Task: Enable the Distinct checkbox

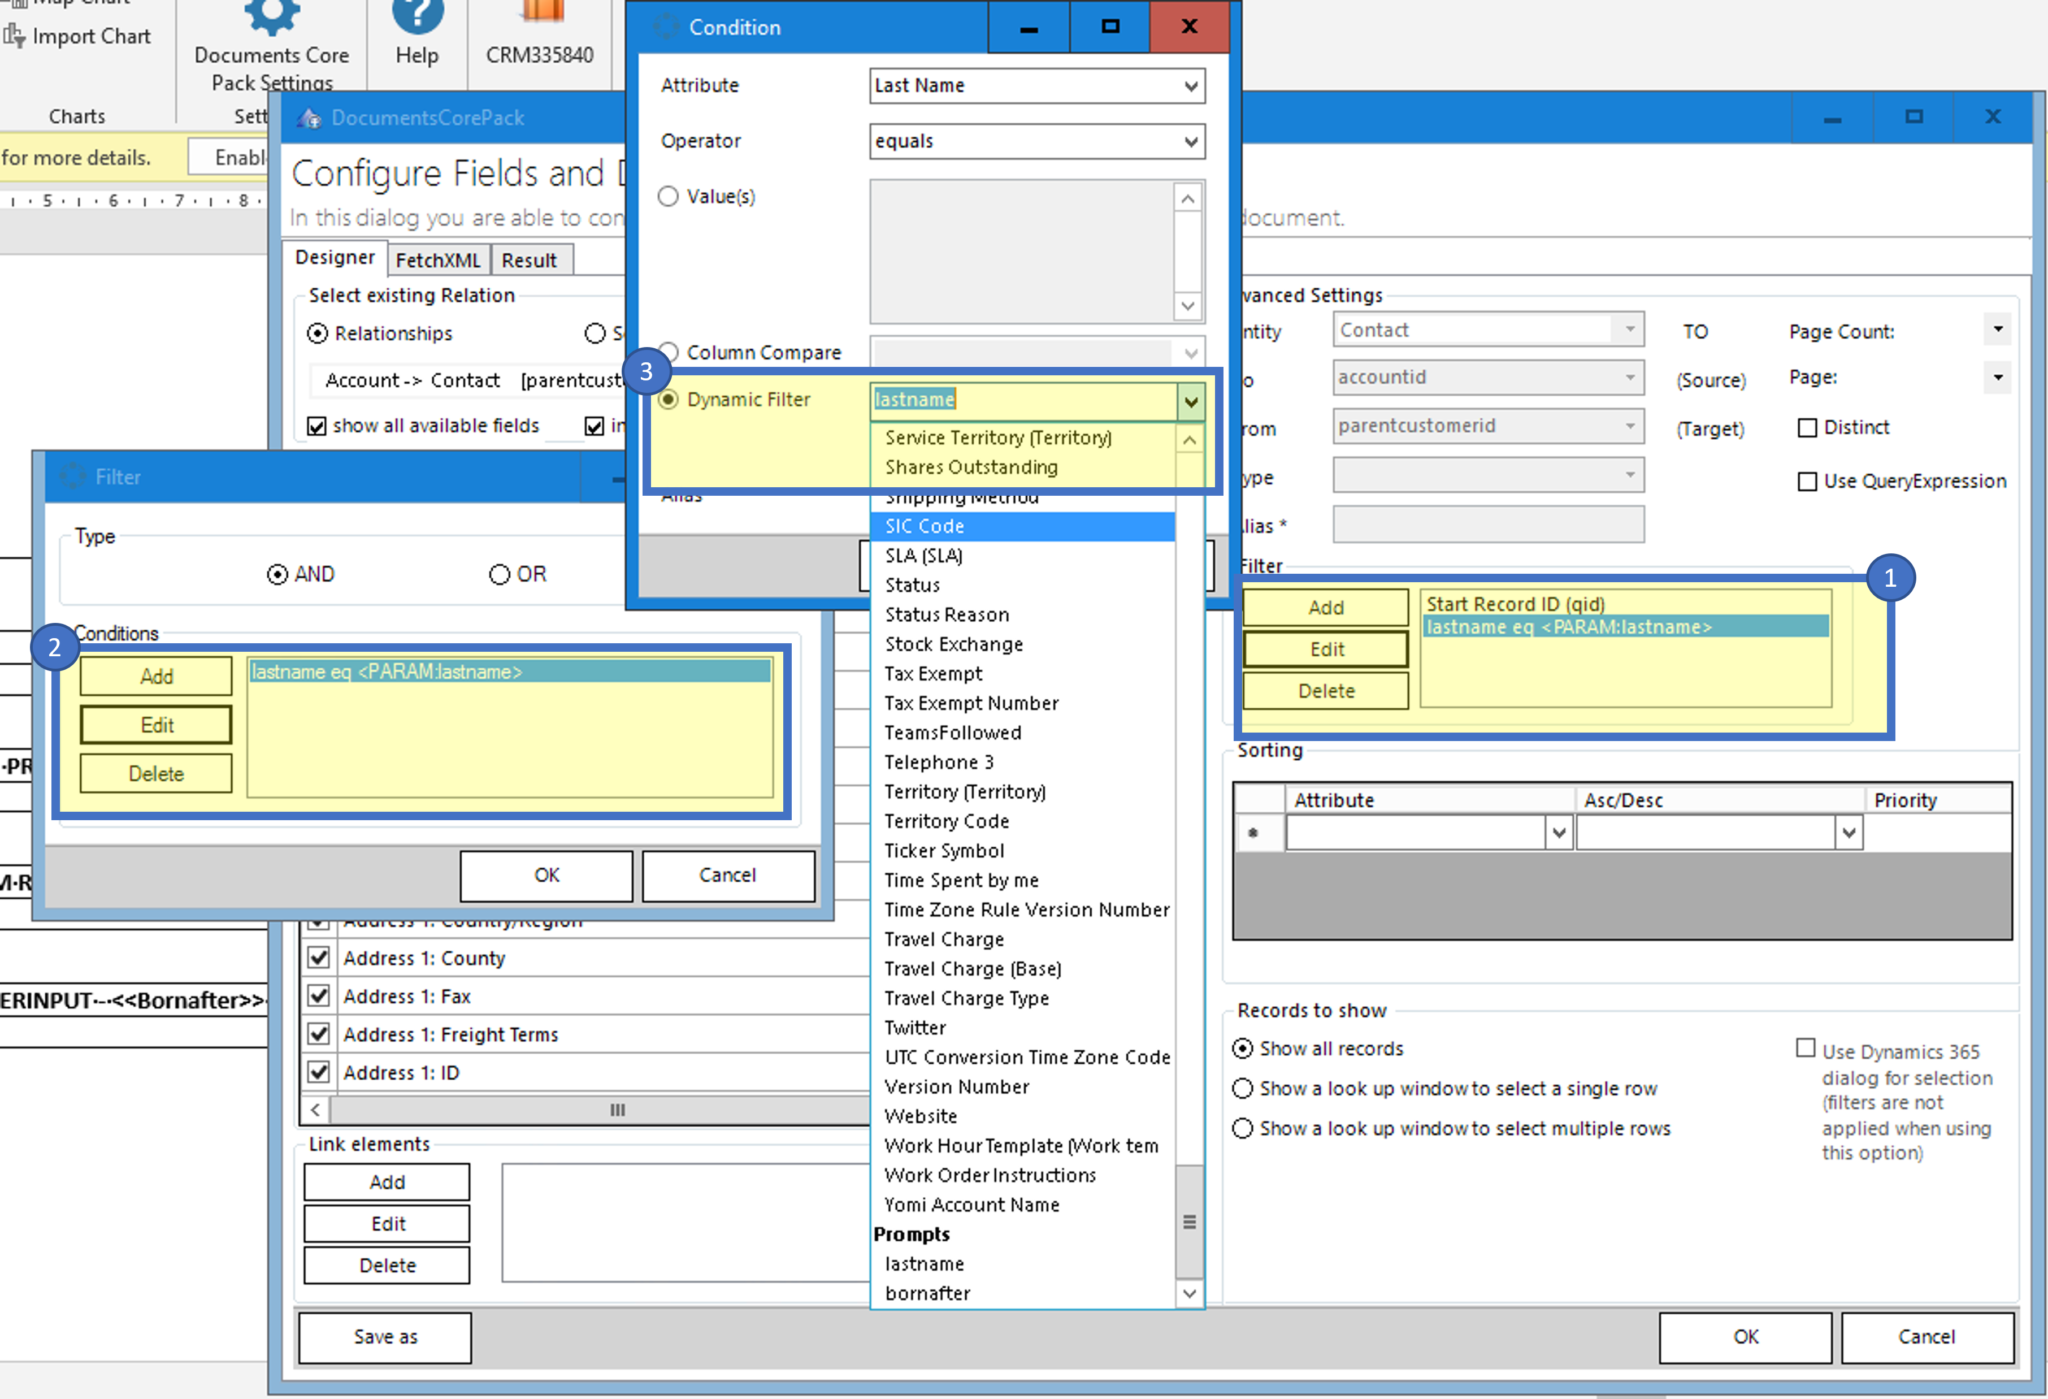Action: (x=1808, y=427)
